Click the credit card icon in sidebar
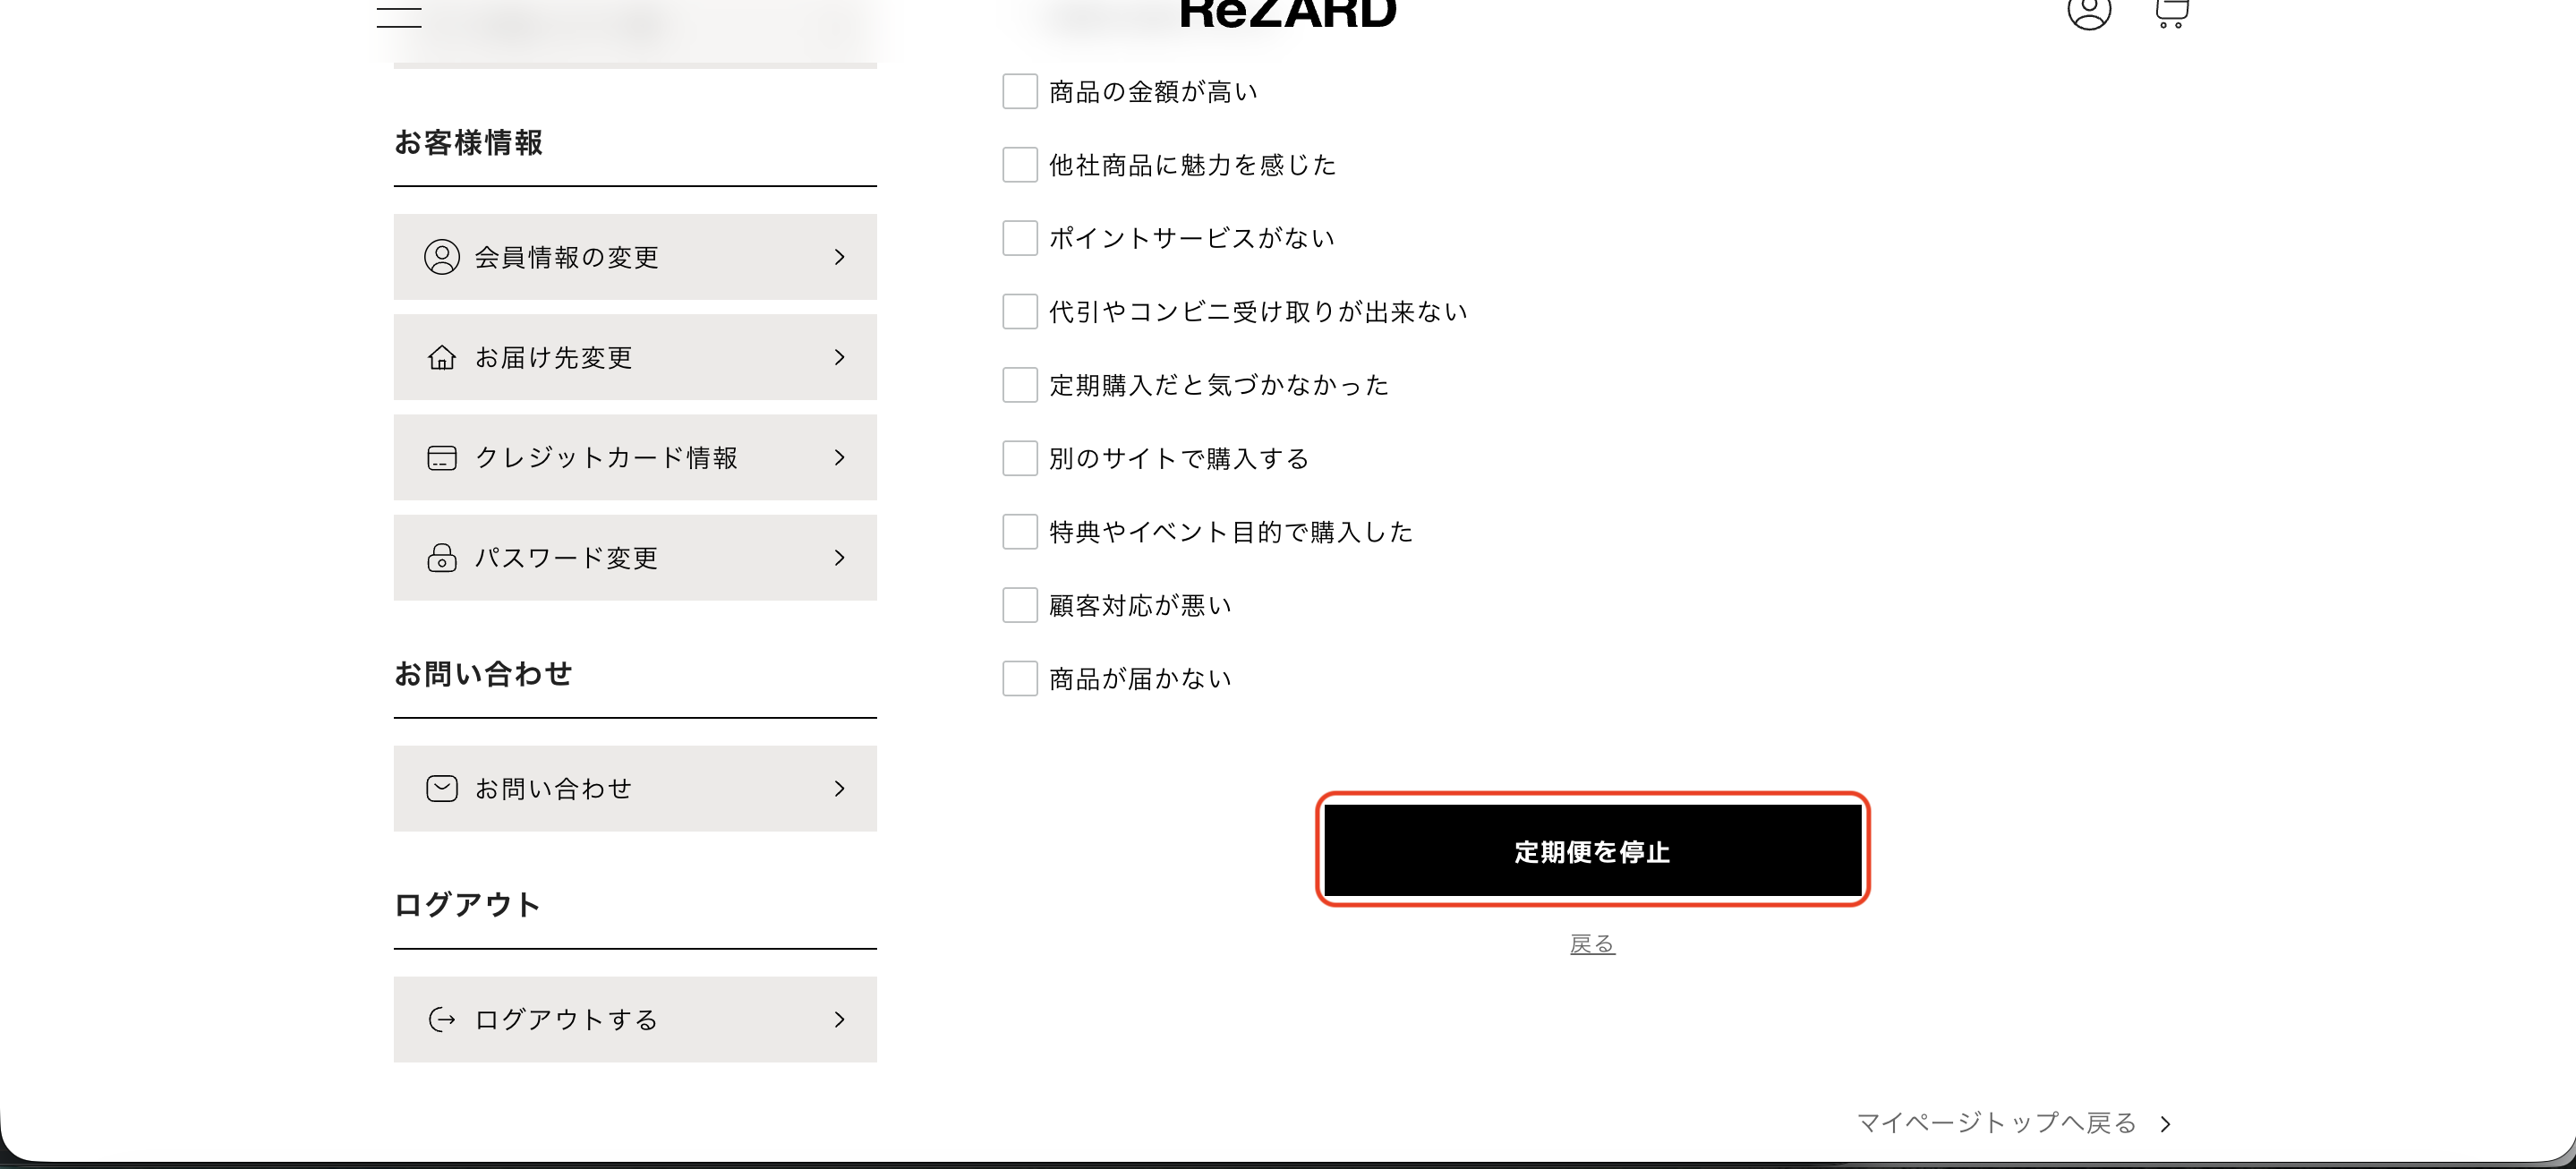This screenshot has height=1169, width=2576. click(x=441, y=458)
